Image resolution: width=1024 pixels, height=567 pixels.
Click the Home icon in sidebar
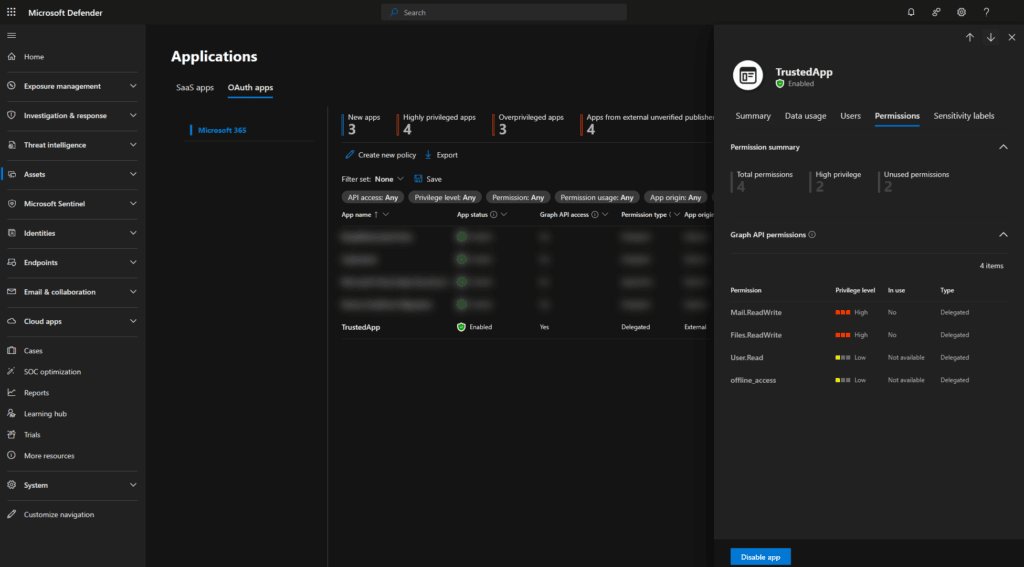point(11,57)
